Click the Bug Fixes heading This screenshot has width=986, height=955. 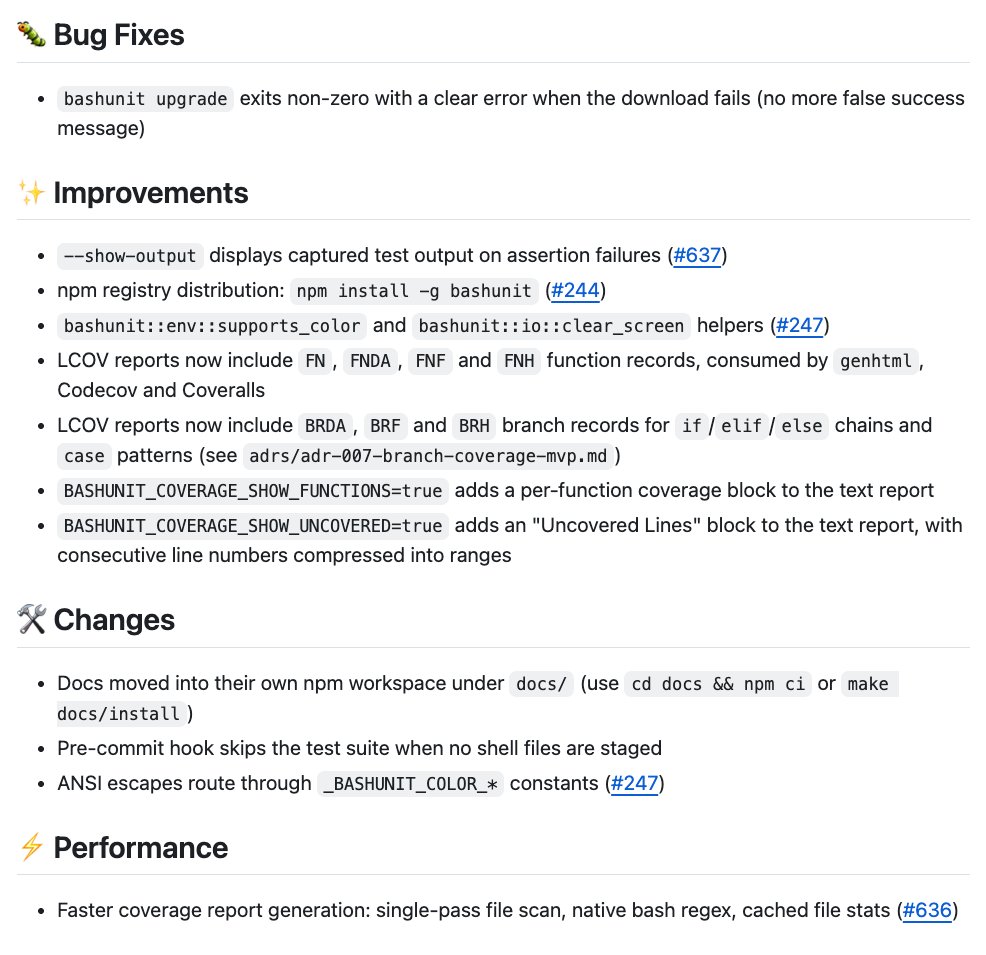point(119,35)
